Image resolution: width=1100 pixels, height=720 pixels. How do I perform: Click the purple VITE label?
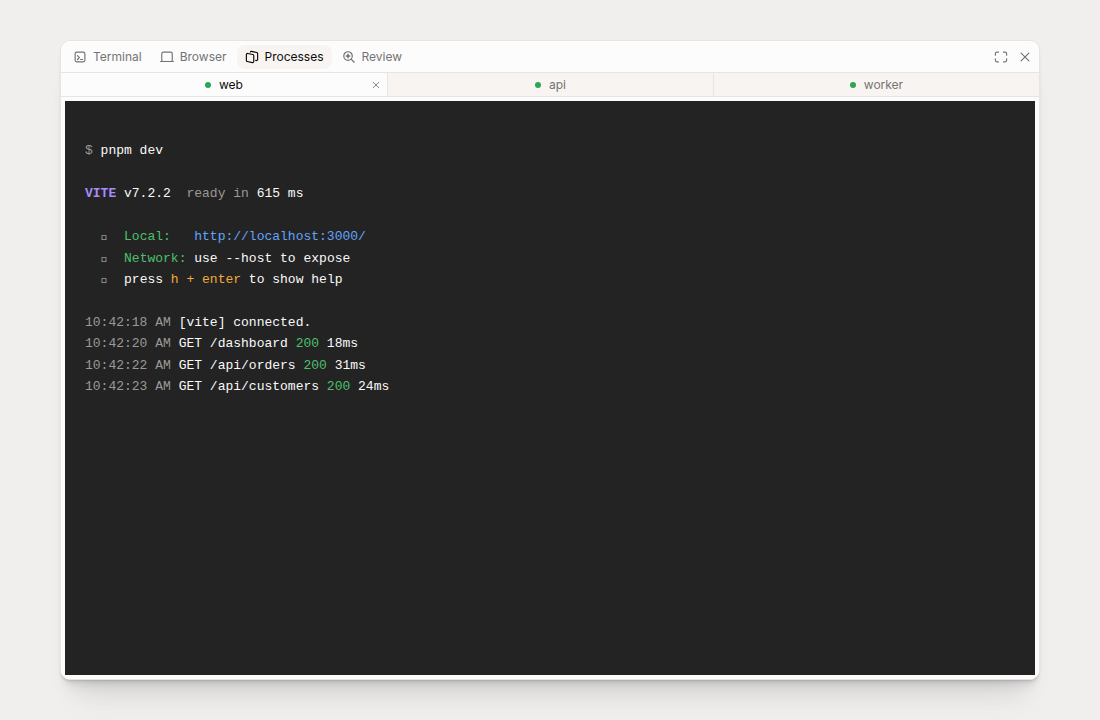[100, 193]
